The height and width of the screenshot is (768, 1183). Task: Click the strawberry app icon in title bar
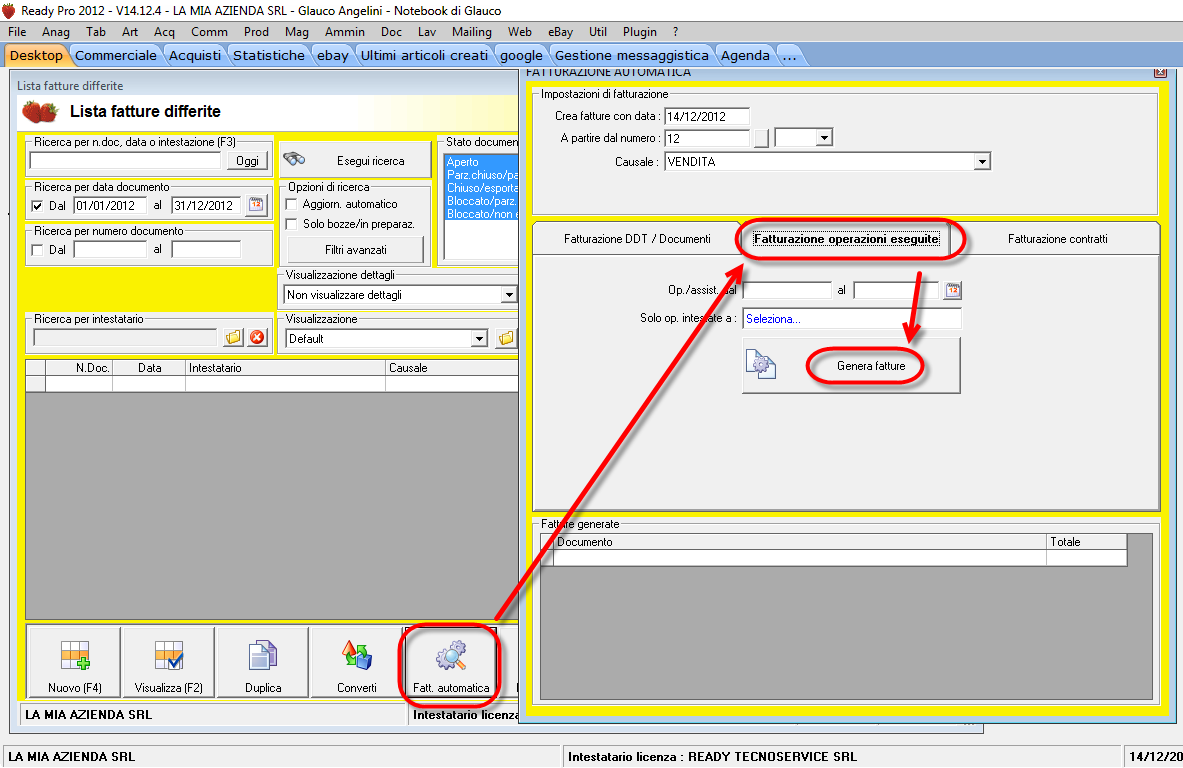pos(8,11)
